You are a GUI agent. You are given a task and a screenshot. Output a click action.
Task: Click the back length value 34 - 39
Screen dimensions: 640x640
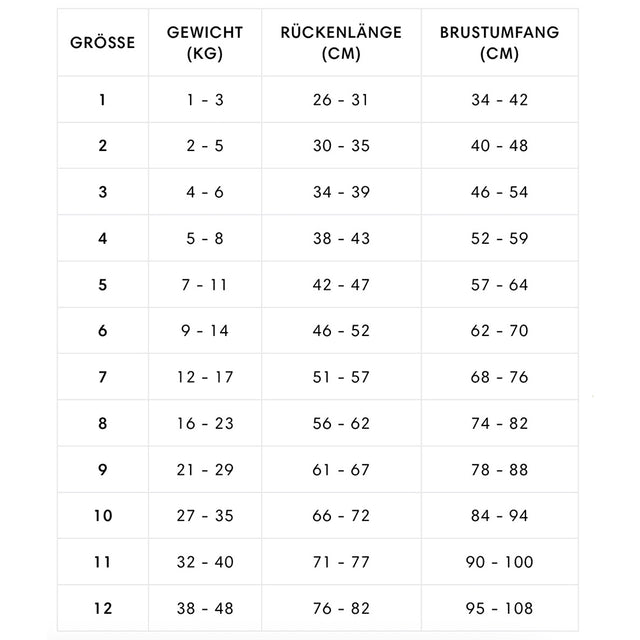[341, 192]
